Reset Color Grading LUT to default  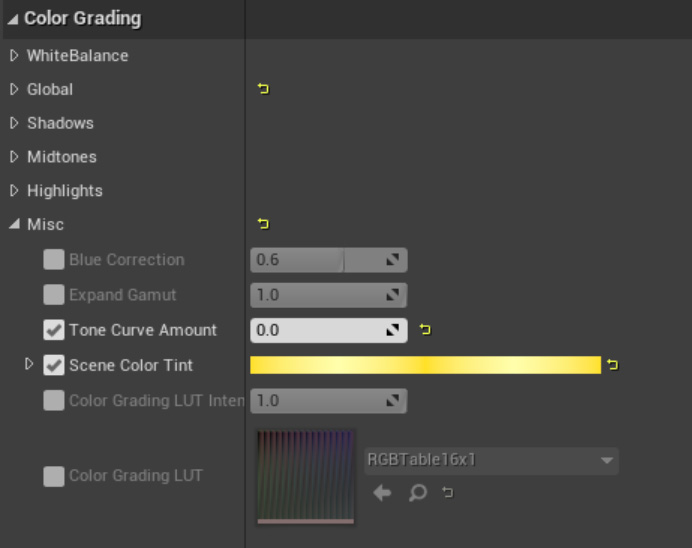448,493
